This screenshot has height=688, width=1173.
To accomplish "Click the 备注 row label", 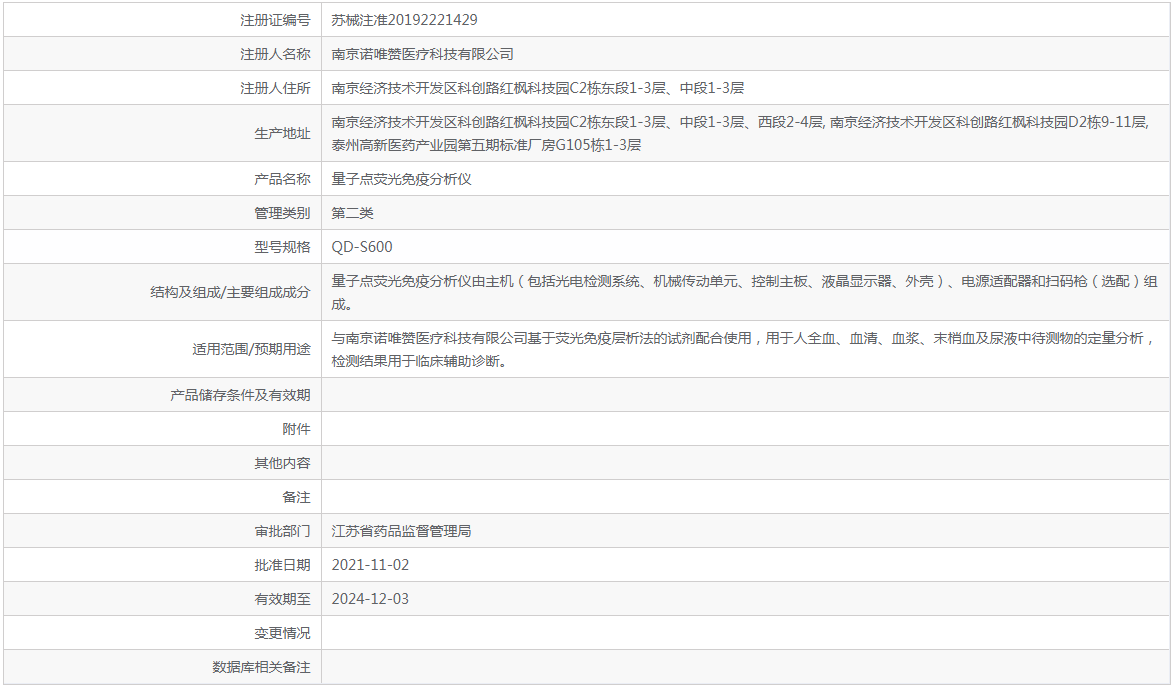I will point(296,497).
